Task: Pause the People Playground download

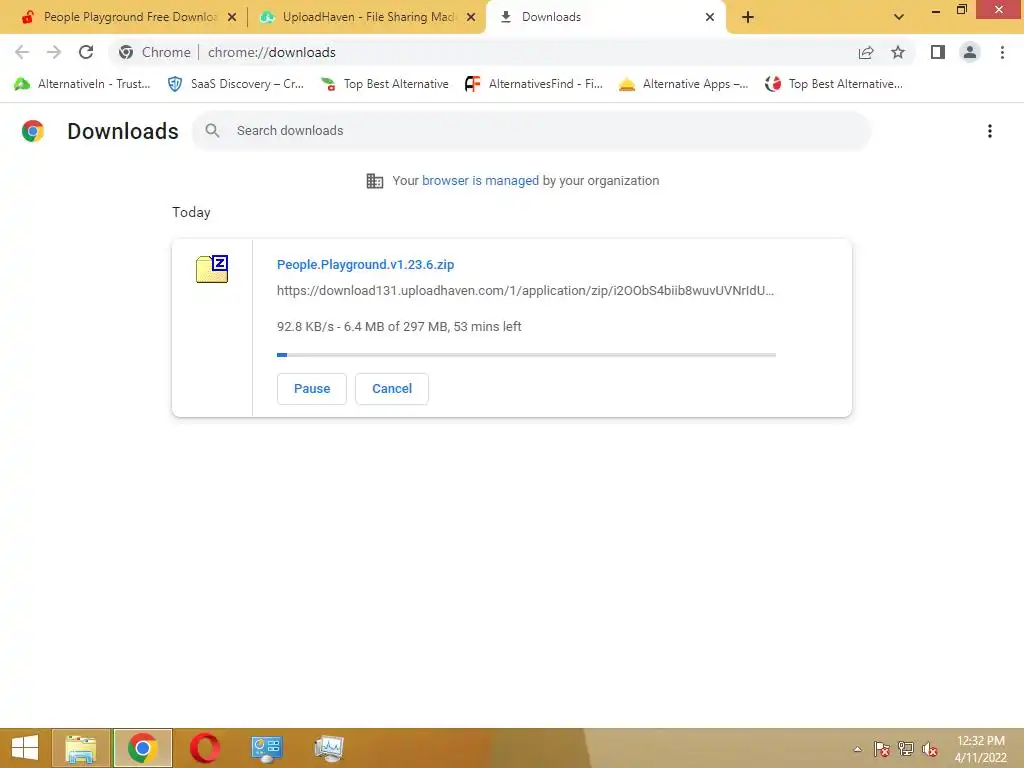Action: [312, 389]
